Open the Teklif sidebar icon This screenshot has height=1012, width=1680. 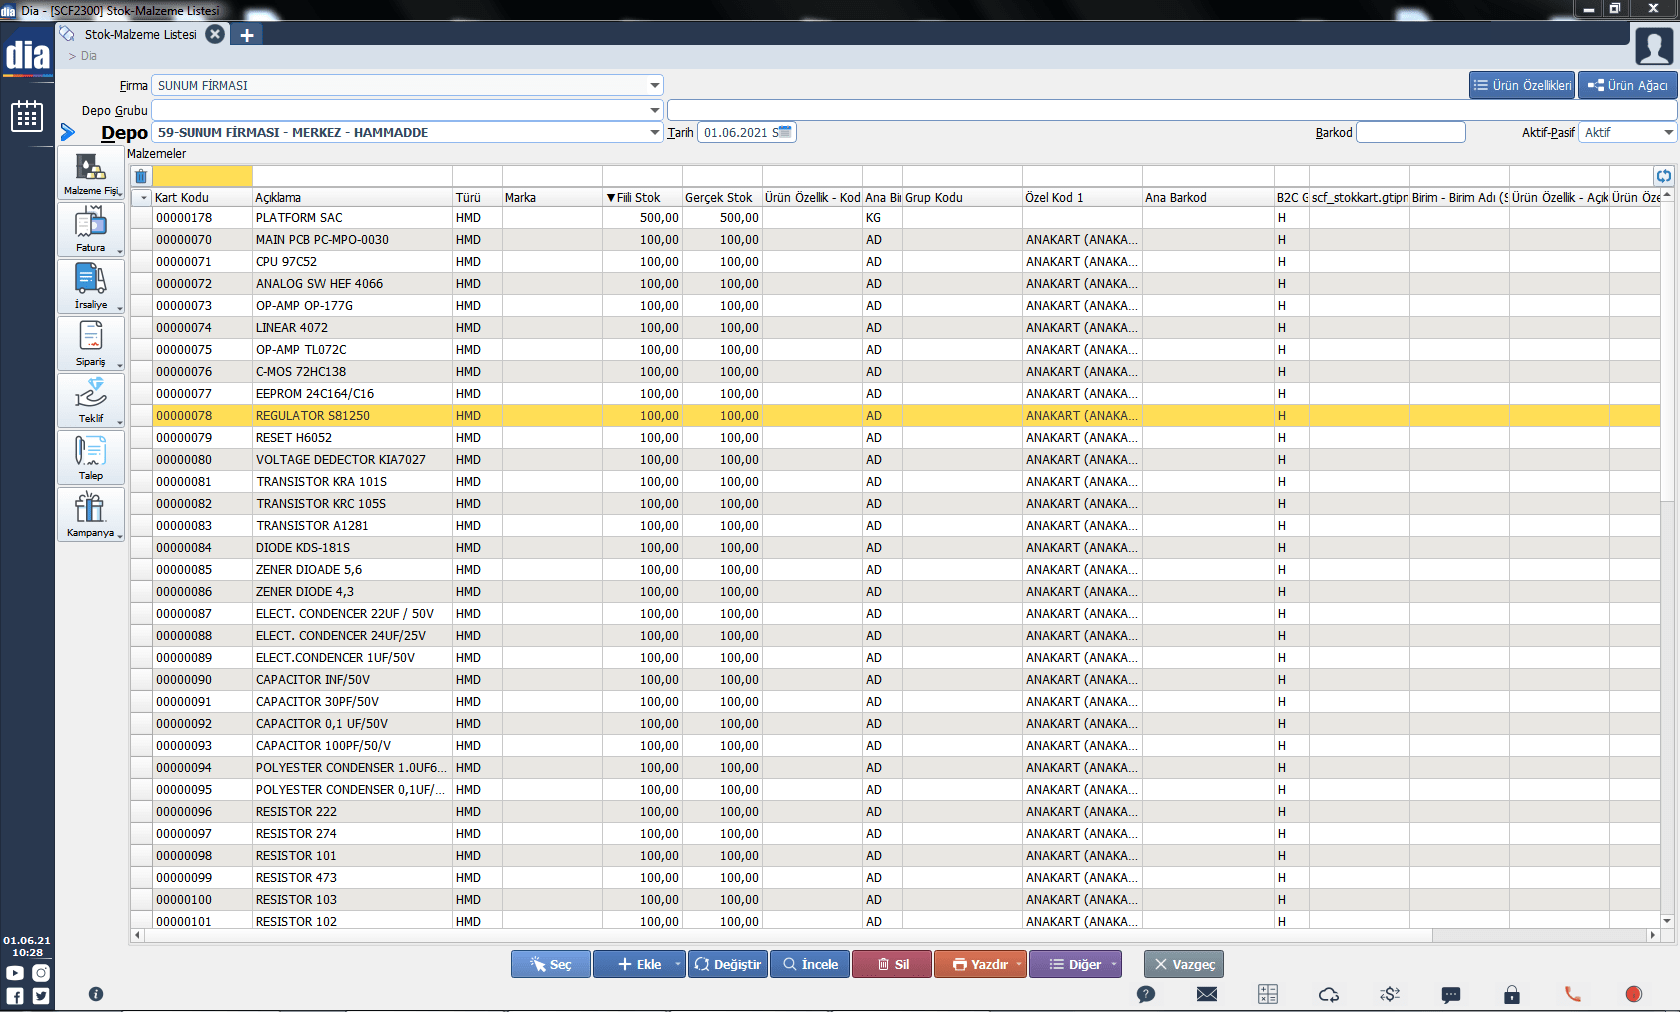(91, 401)
